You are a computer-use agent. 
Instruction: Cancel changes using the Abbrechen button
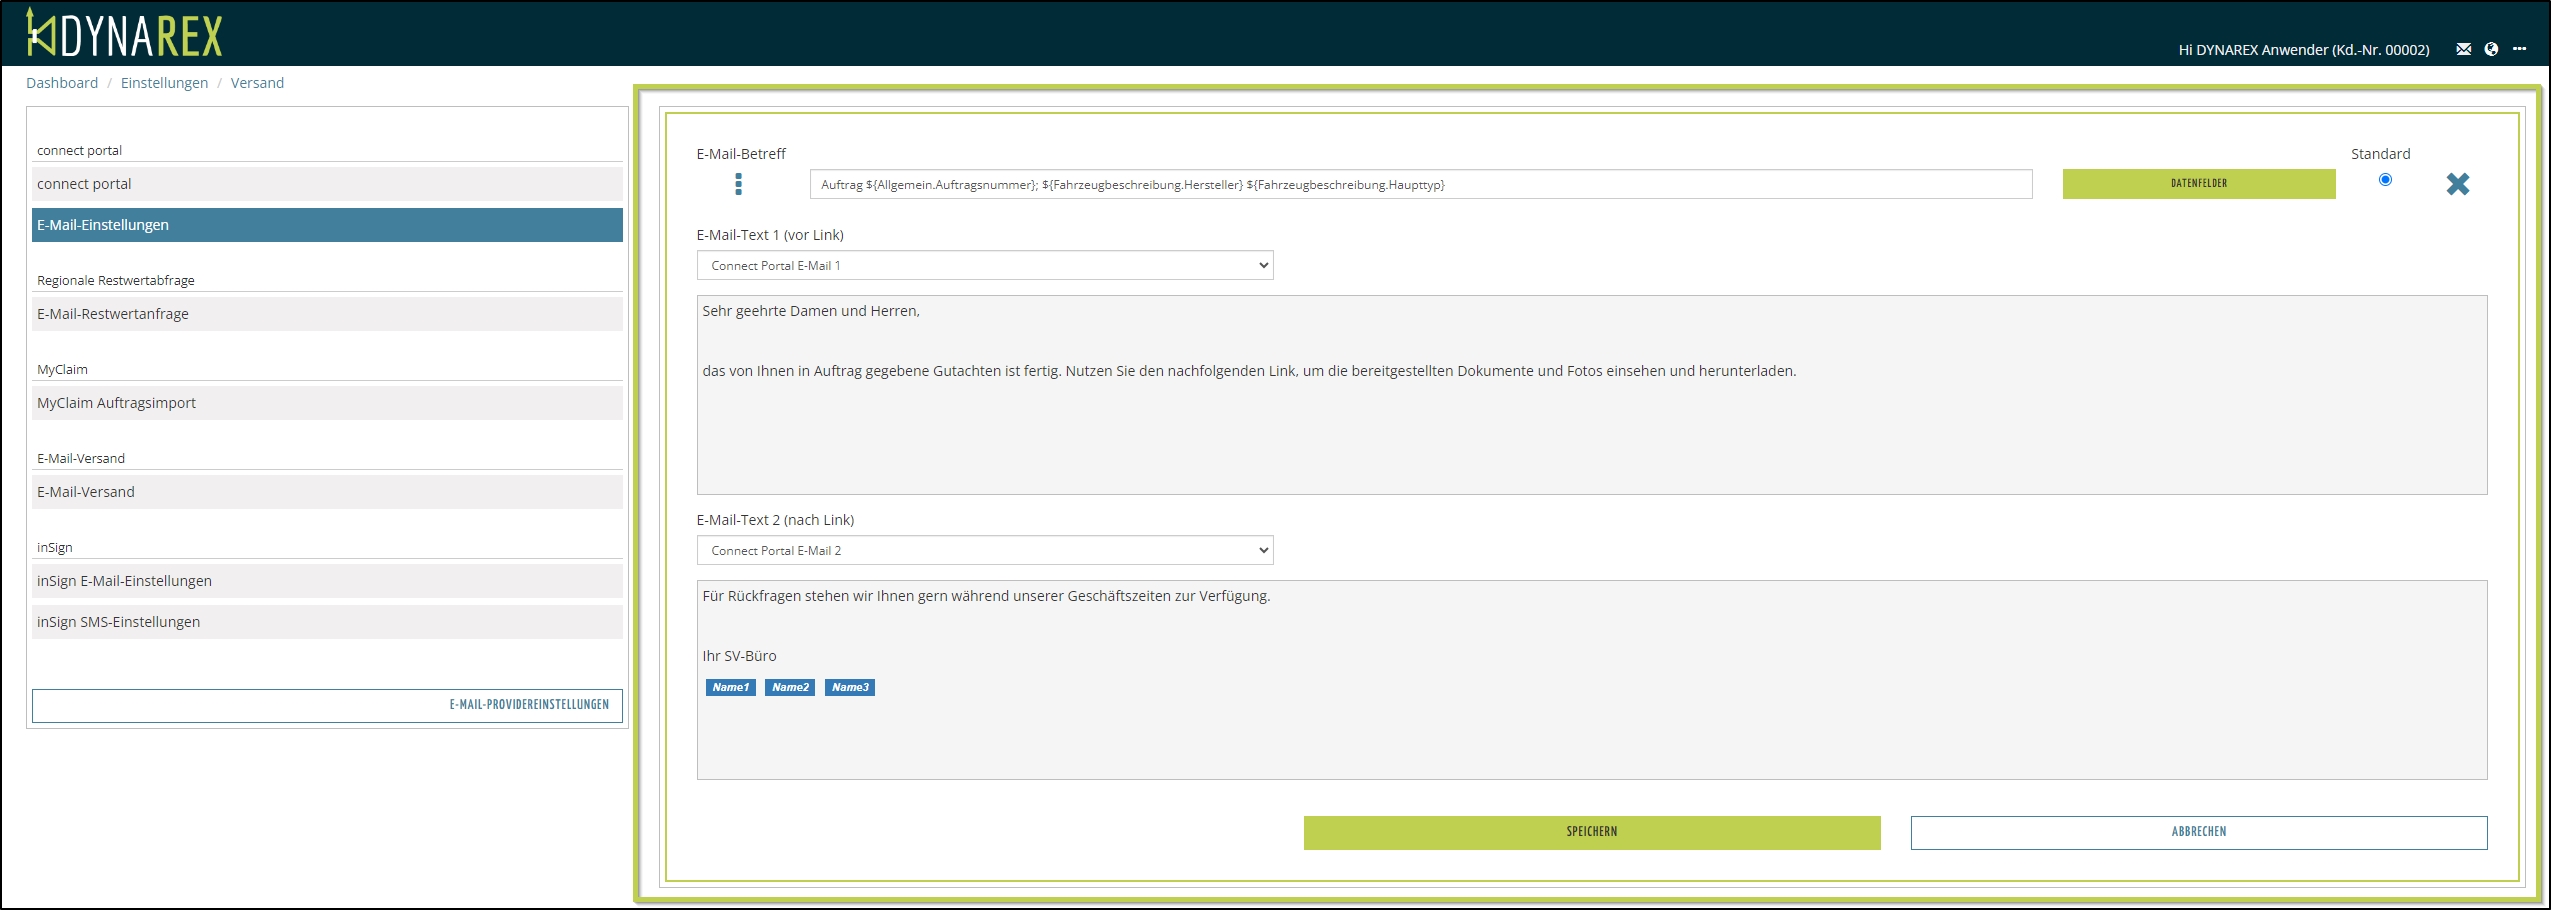coord(2198,832)
